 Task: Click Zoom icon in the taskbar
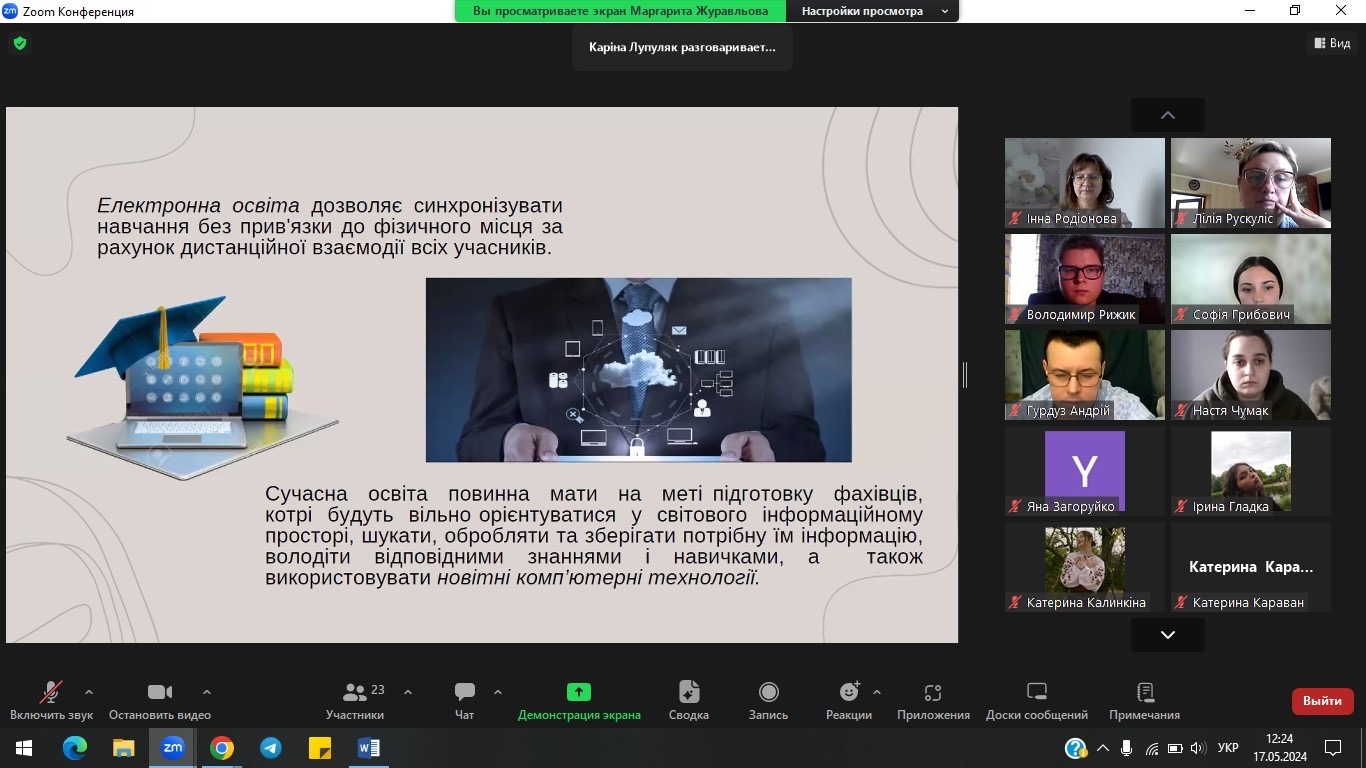point(172,748)
